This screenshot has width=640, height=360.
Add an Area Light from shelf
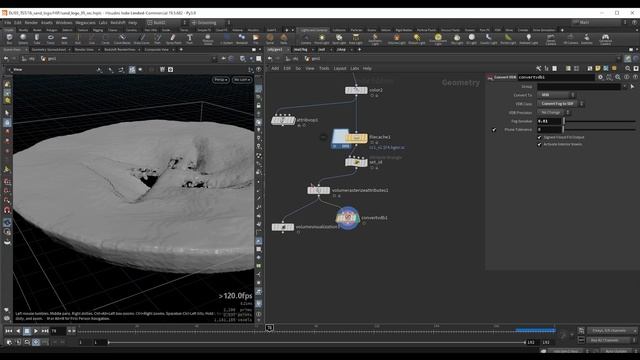[356, 38]
